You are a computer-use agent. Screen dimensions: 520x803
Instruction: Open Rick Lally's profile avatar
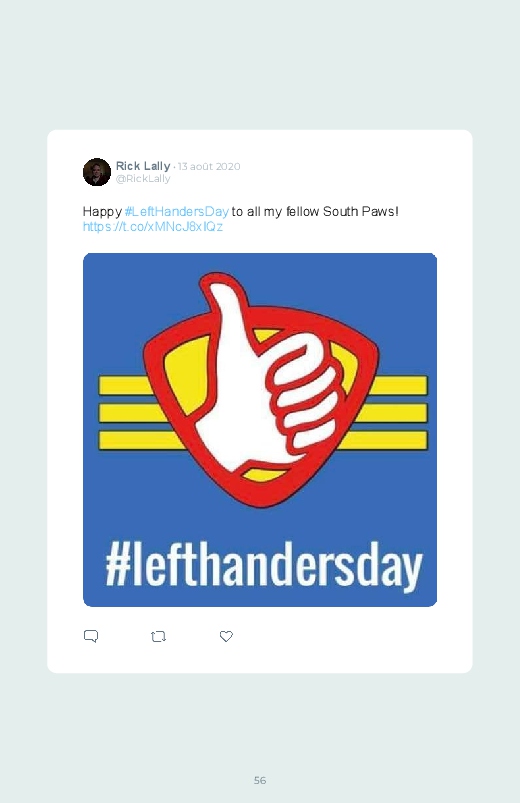coord(97,172)
